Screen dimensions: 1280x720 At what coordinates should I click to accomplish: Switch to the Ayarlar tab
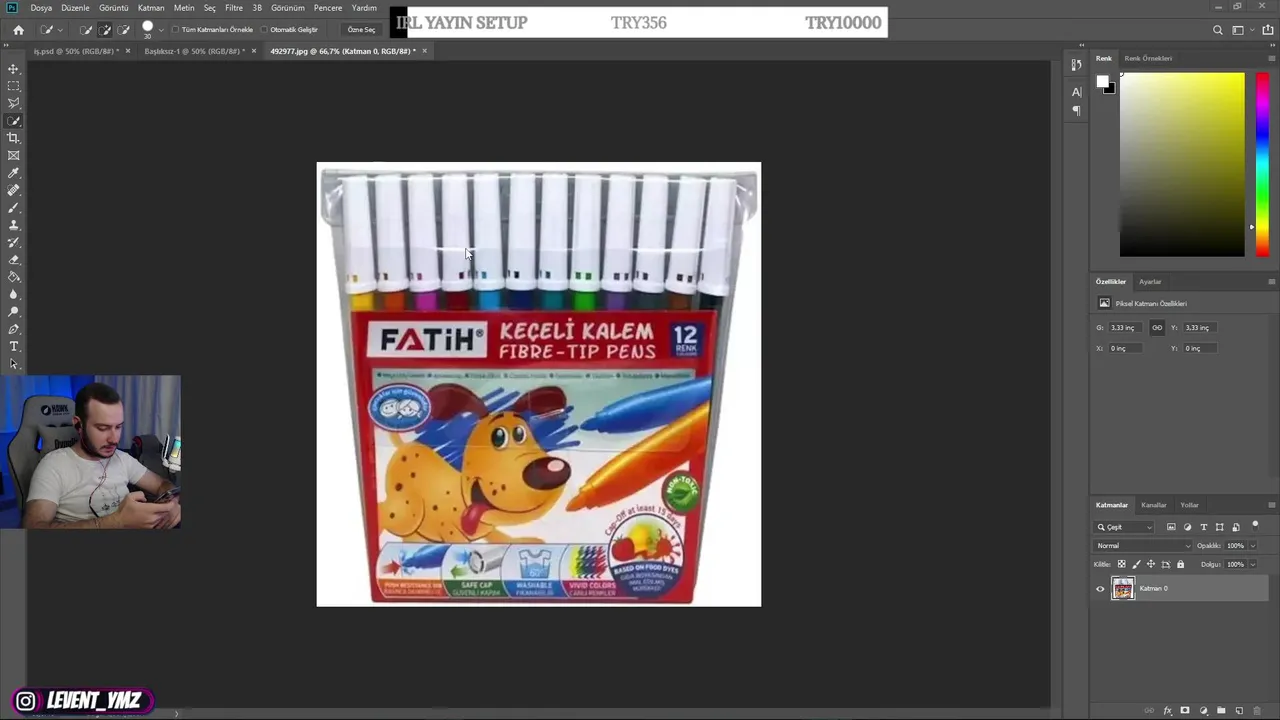point(1150,282)
